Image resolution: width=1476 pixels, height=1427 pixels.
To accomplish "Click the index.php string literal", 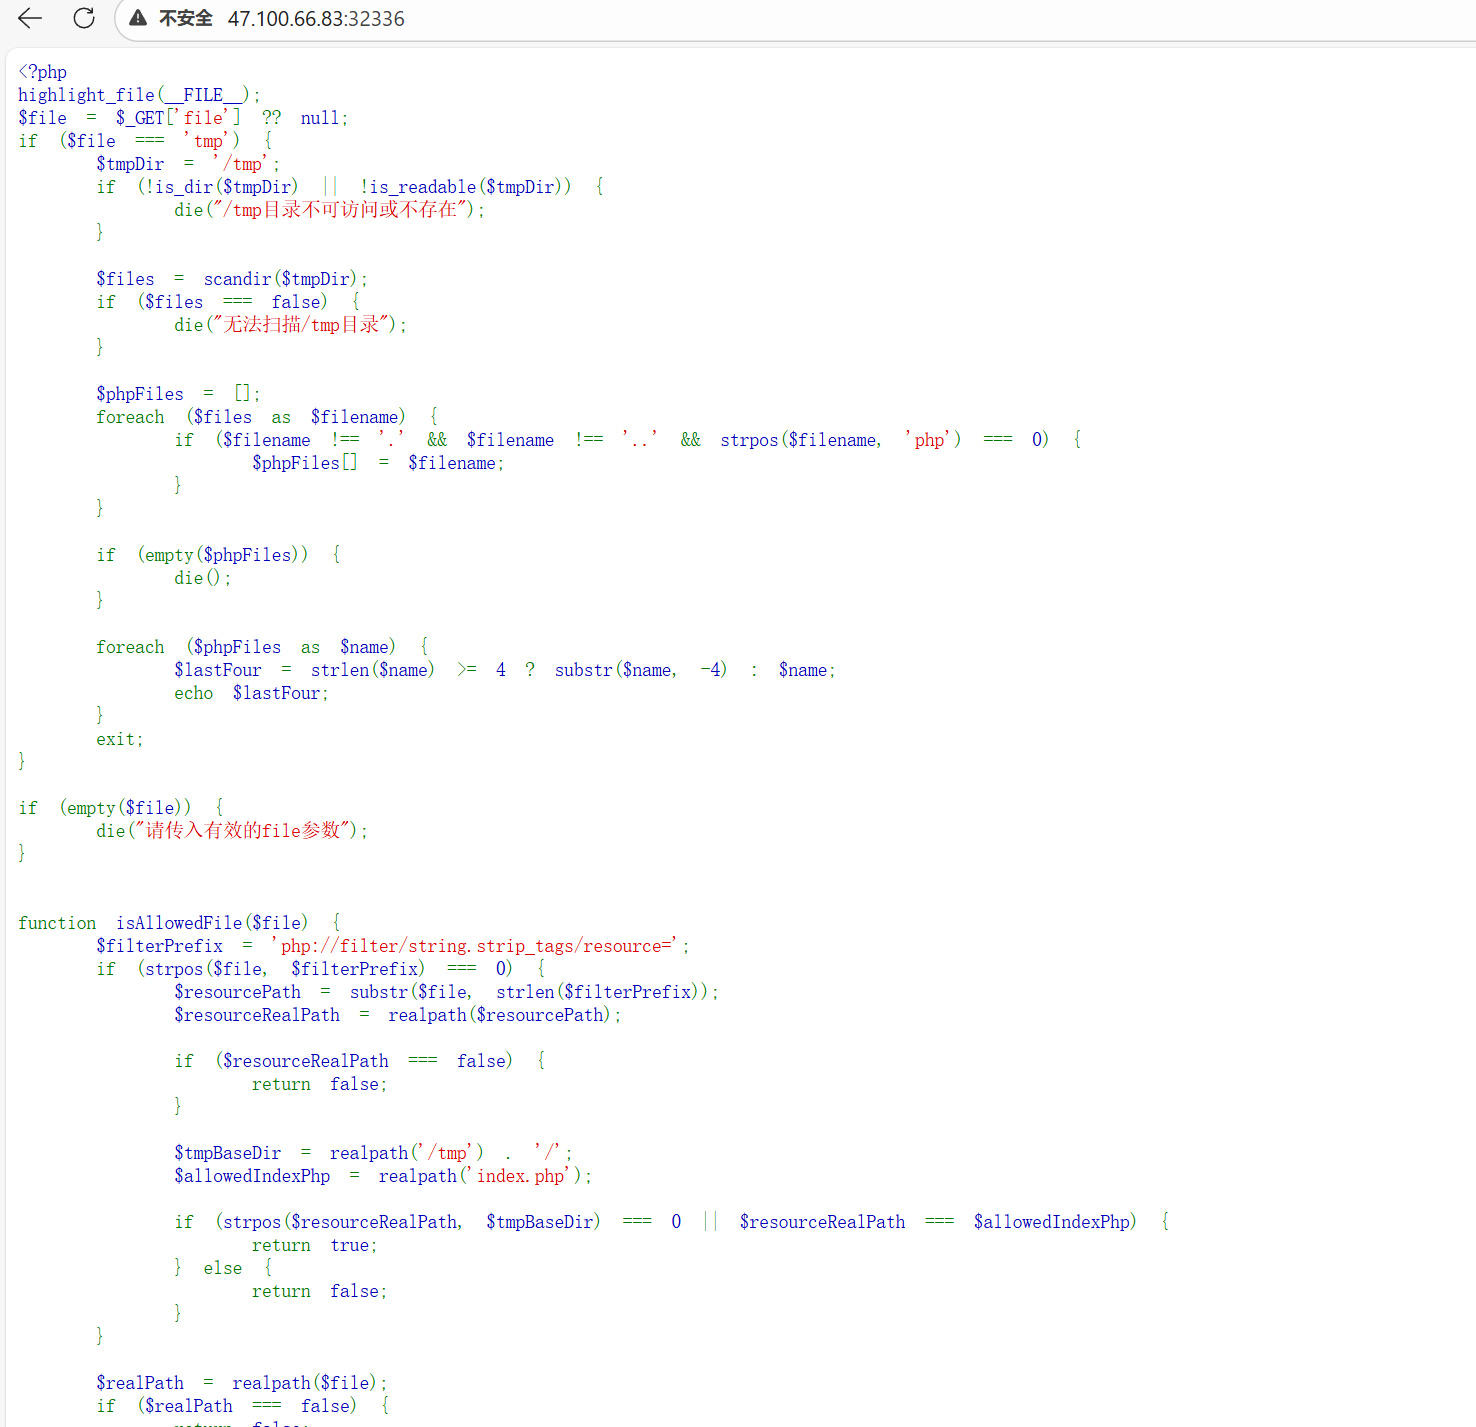I will pos(521,1175).
